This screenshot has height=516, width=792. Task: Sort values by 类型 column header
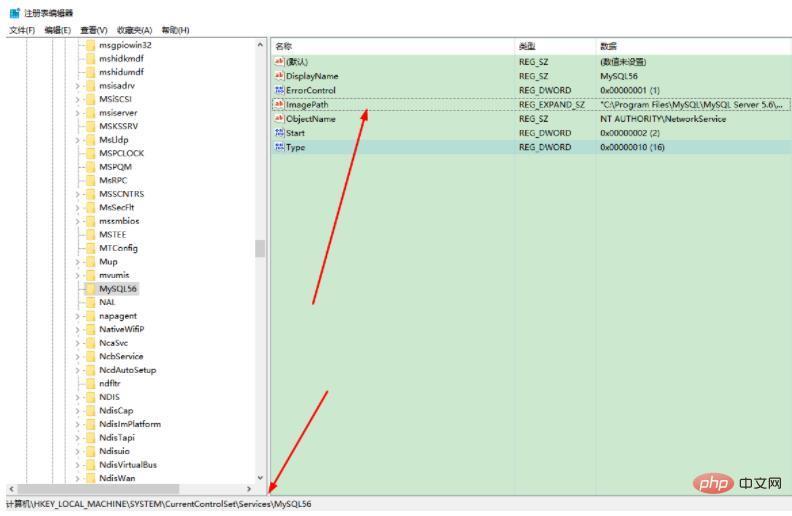pyautogui.click(x=555, y=46)
